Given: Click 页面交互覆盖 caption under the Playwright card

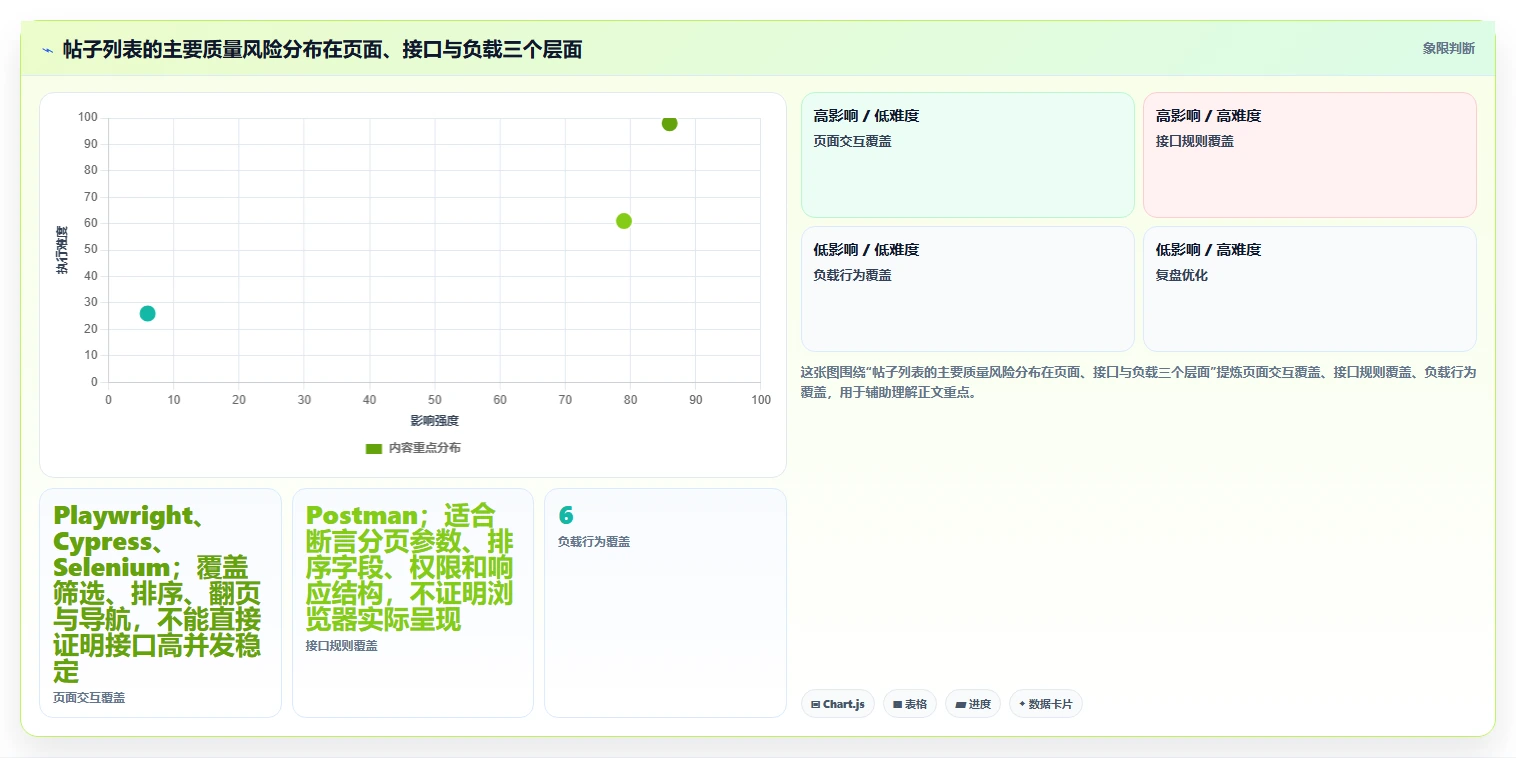Looking at the screenshot, I should [x=89, y=698].
